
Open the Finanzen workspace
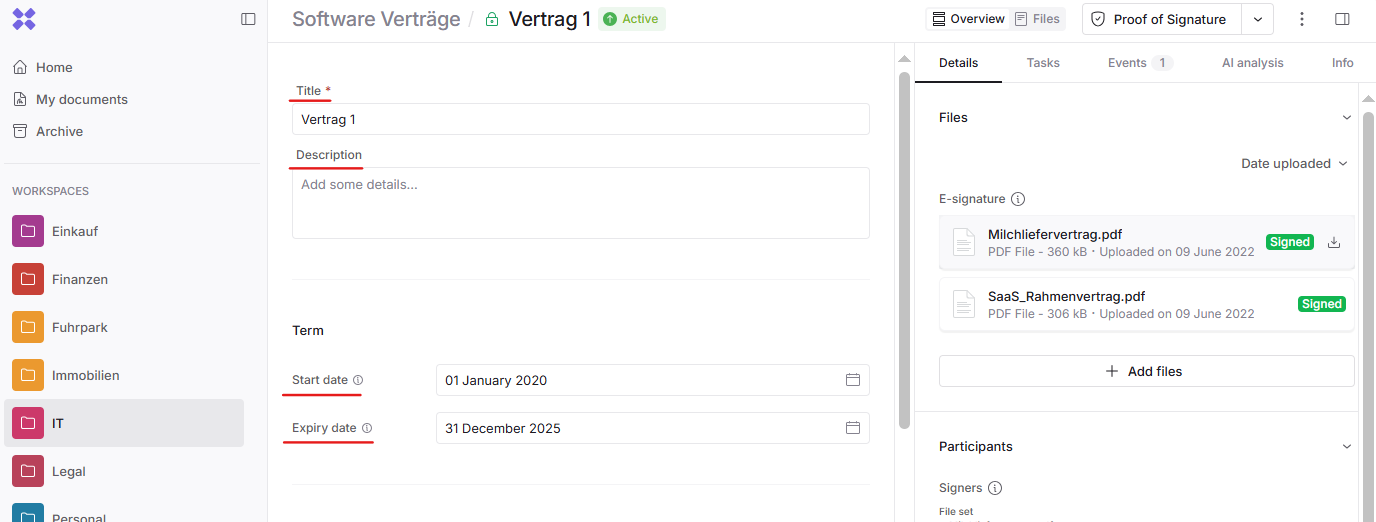point(80,279)
